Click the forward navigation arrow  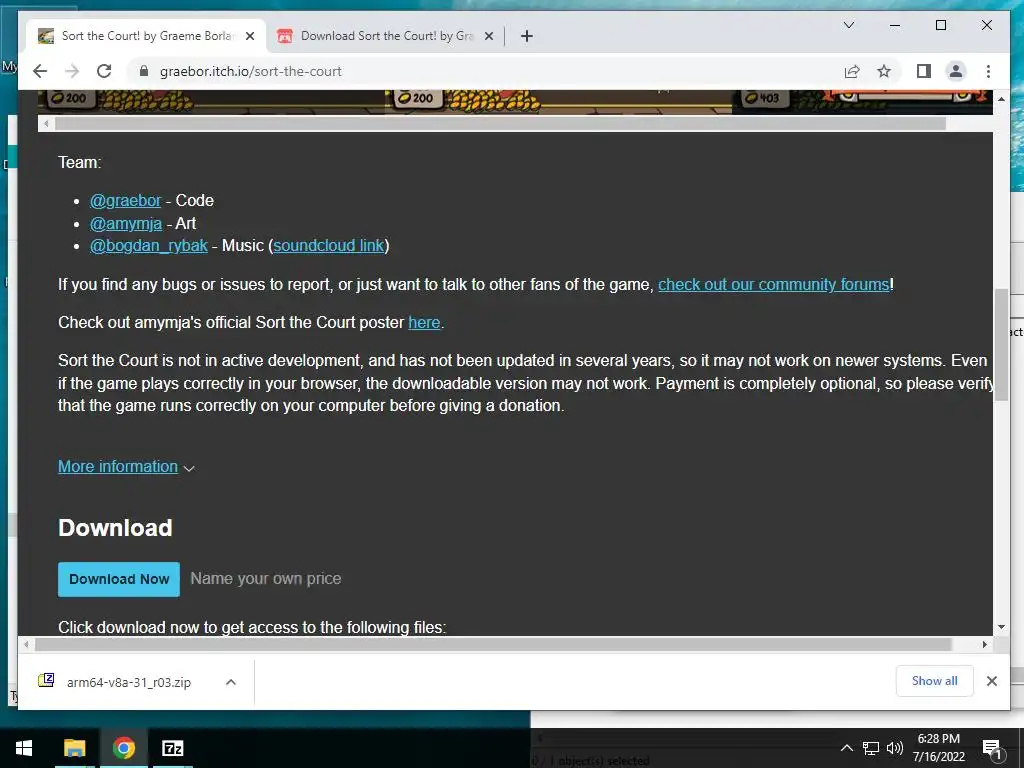72,71
